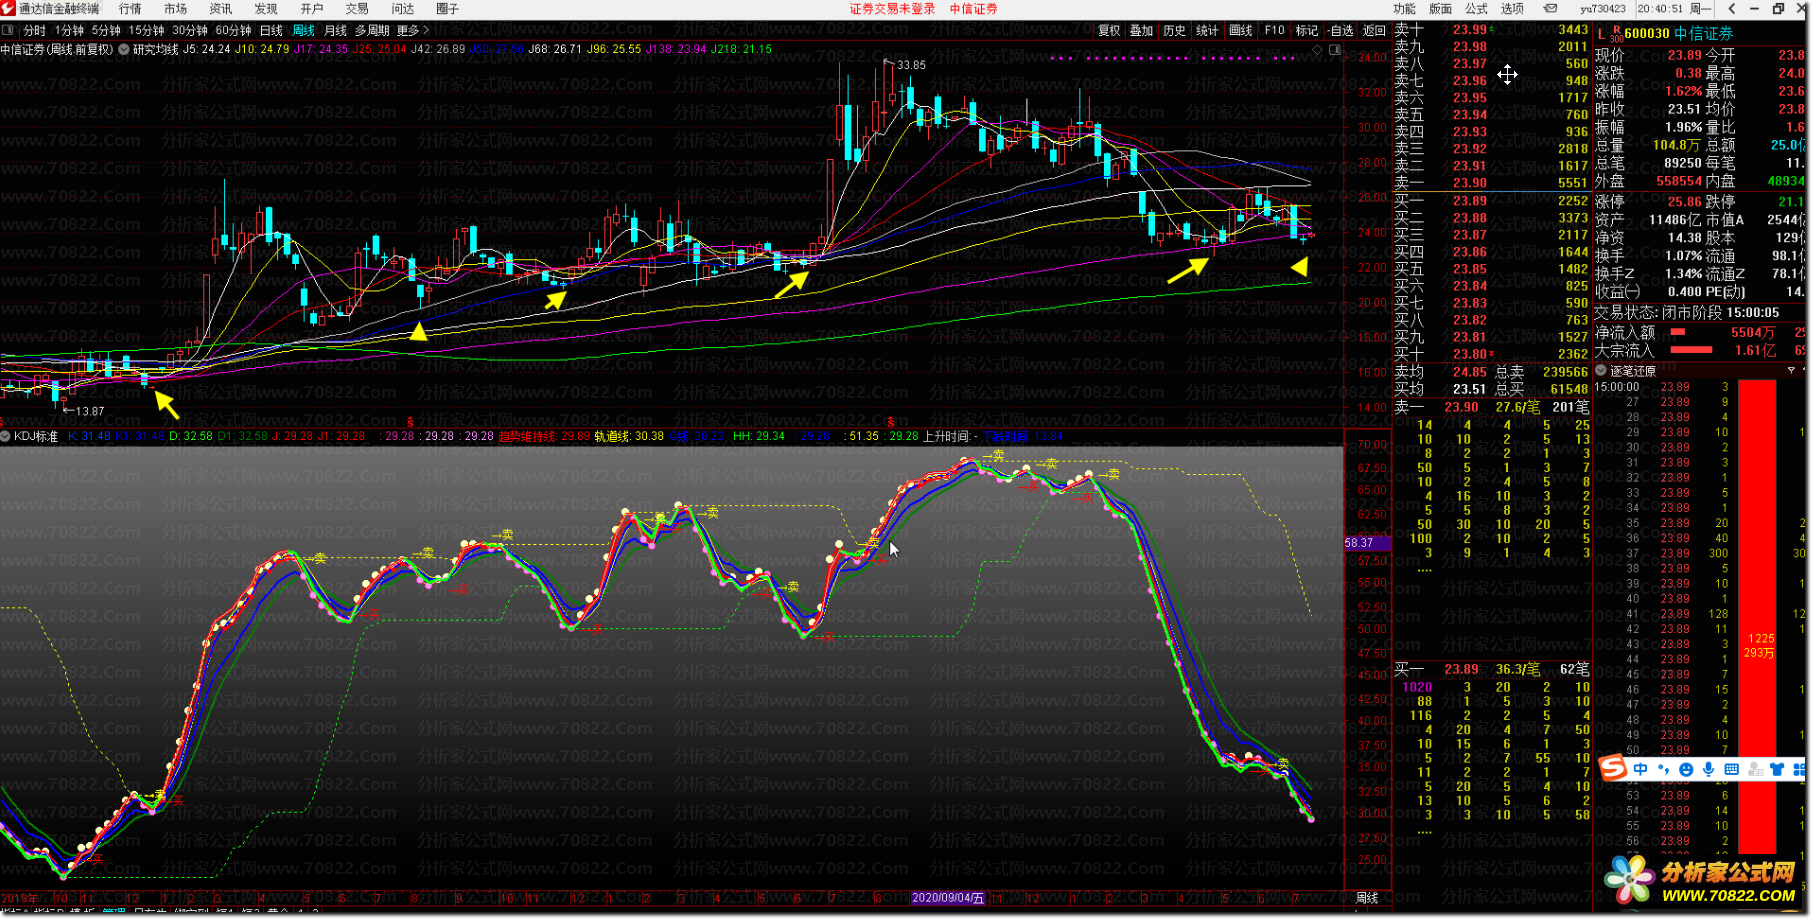Open the 版面 menu

tap(1440, 8)
